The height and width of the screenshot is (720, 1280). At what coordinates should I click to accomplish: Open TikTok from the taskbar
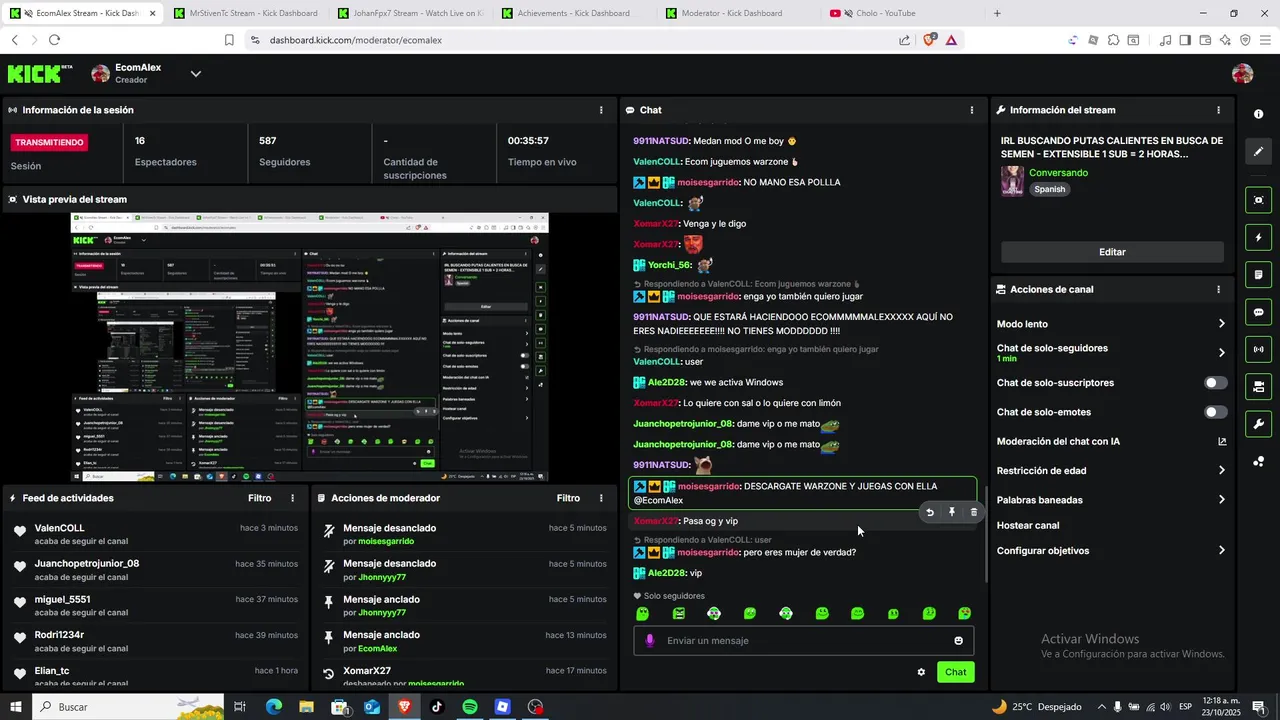(x=437, y=707)
